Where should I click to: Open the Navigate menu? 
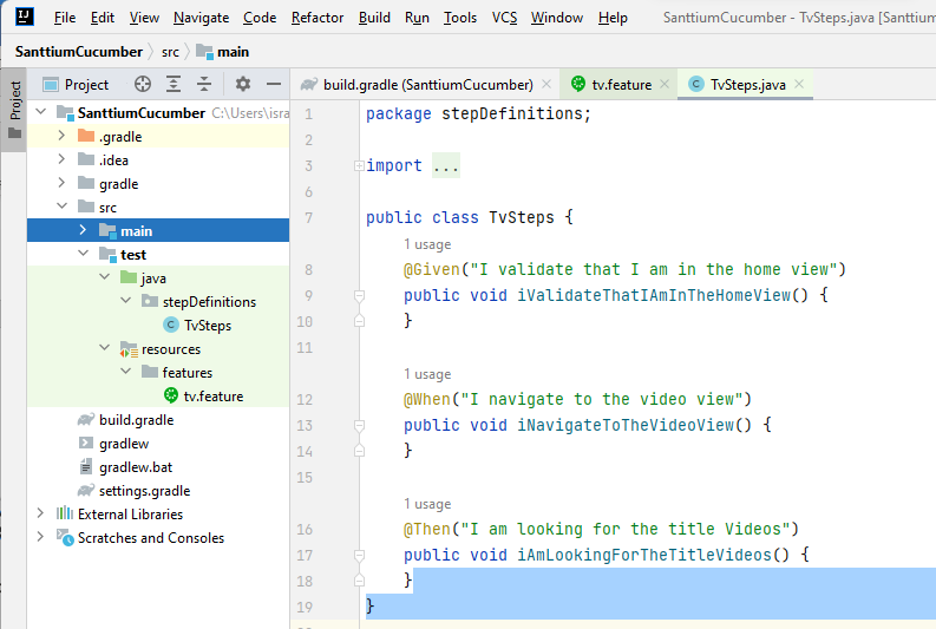201,18
